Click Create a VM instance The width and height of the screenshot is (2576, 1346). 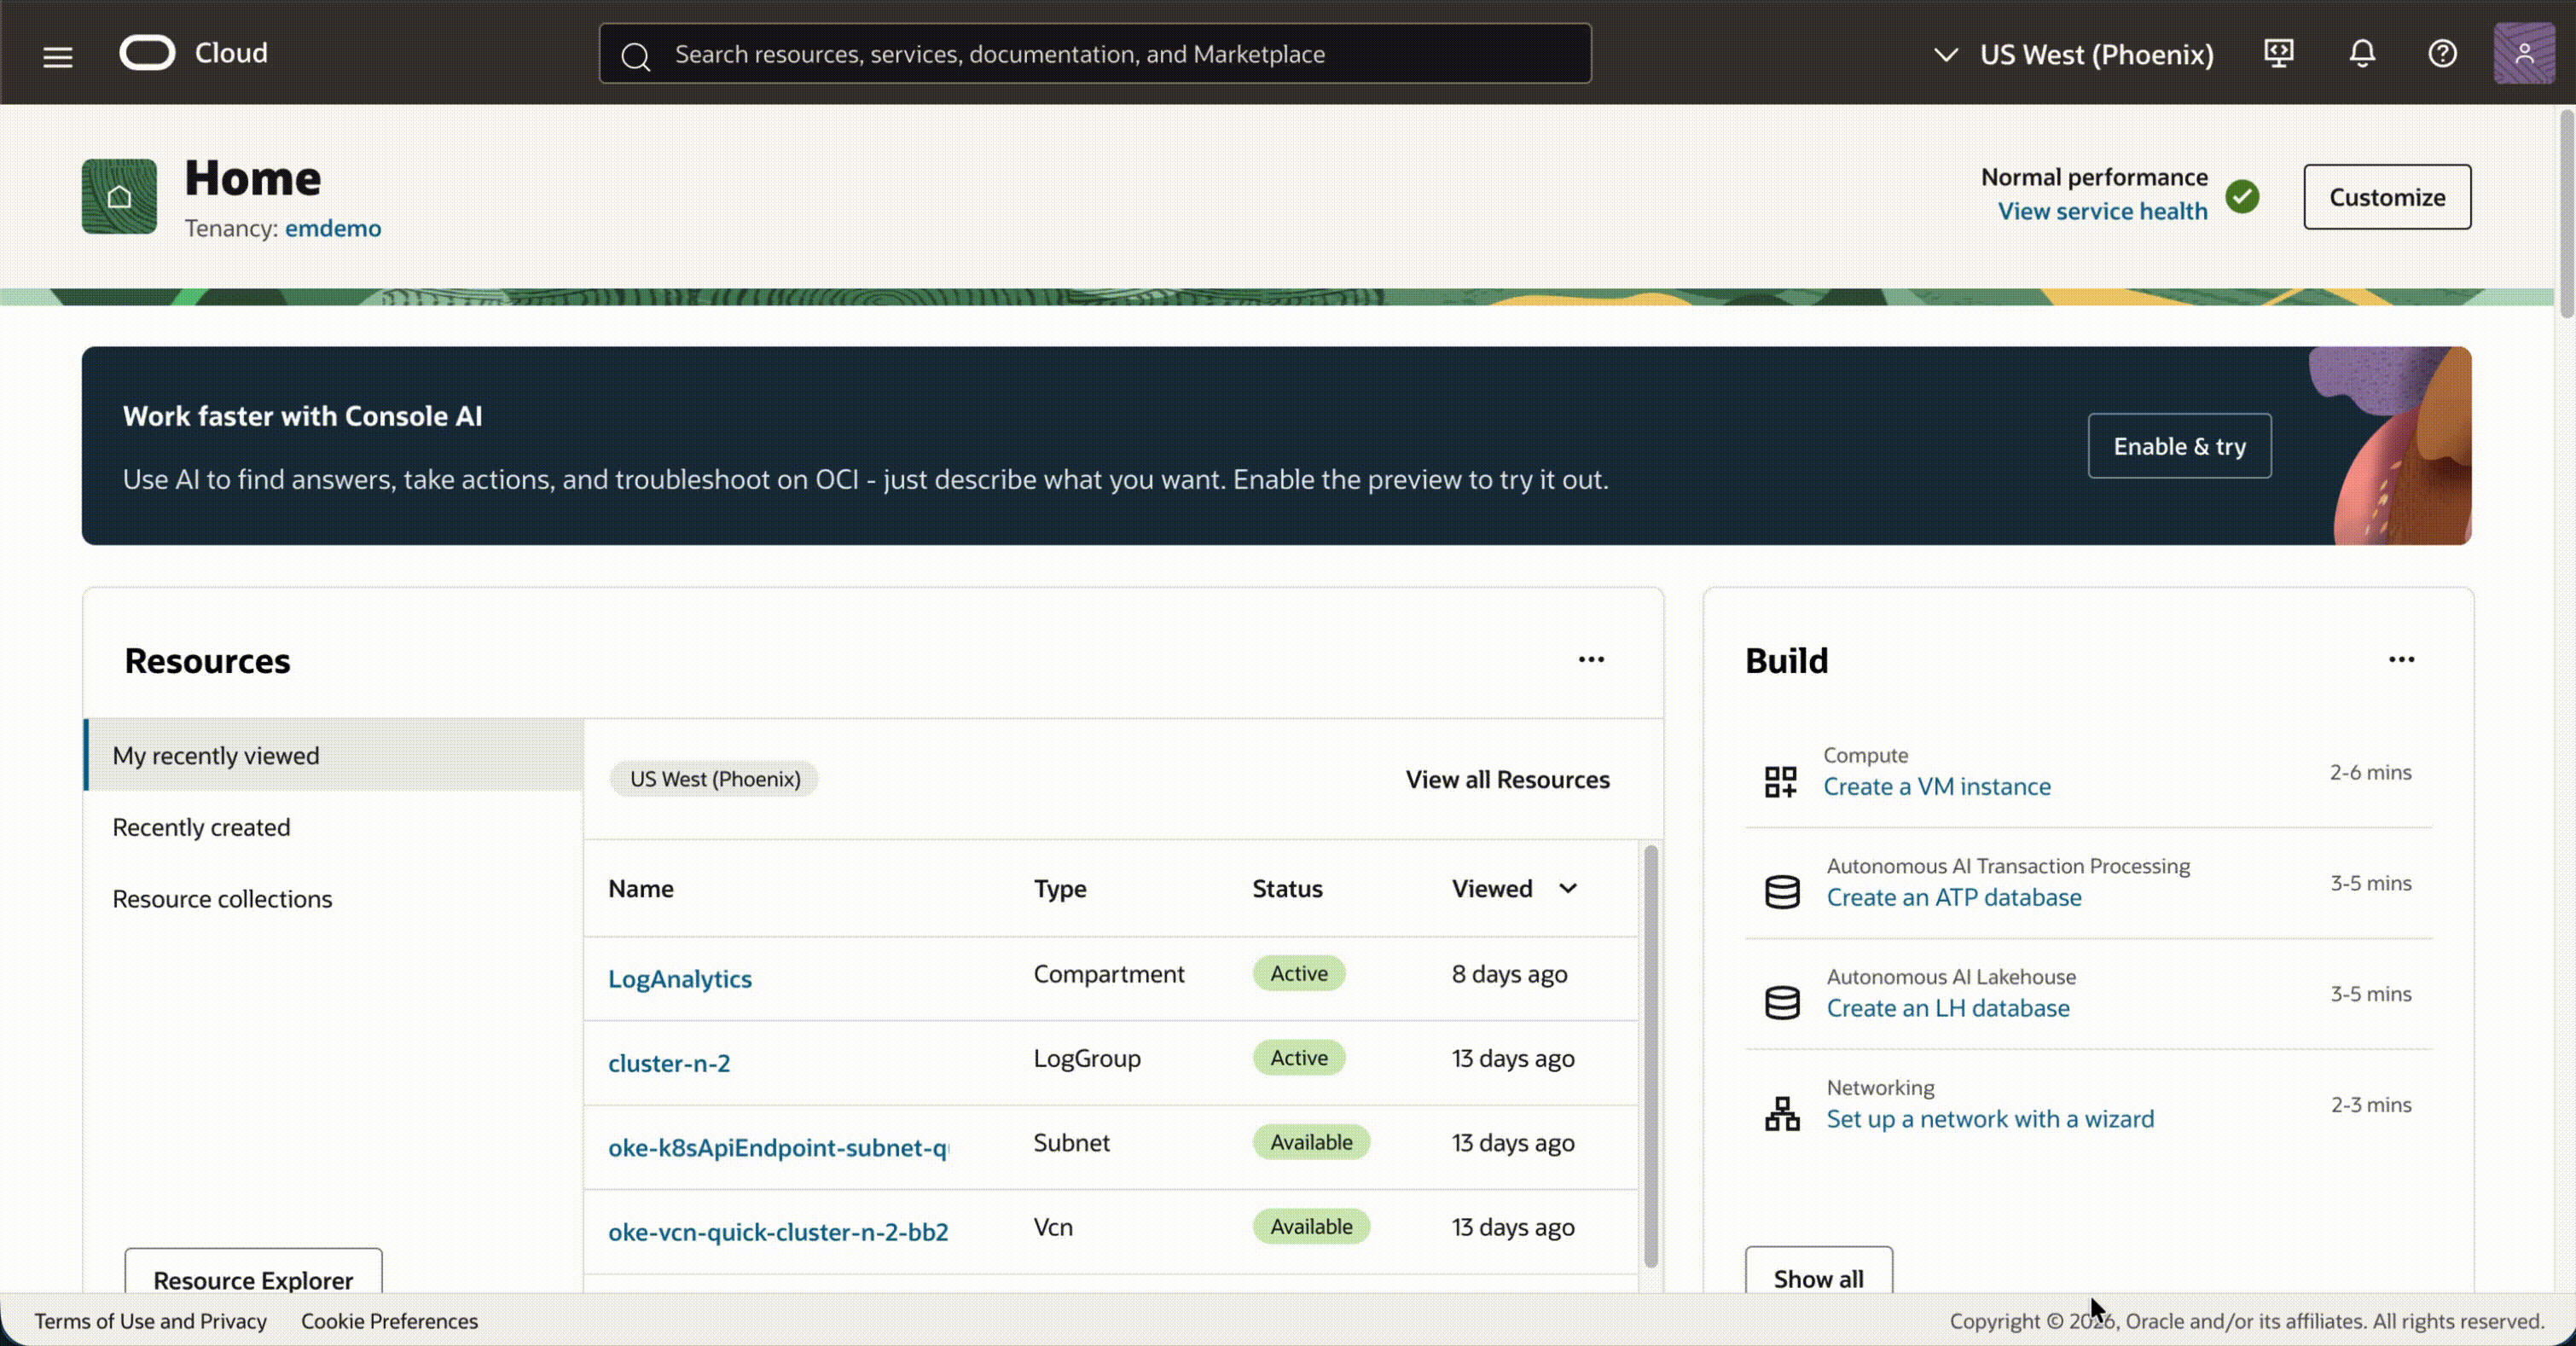1936,786
